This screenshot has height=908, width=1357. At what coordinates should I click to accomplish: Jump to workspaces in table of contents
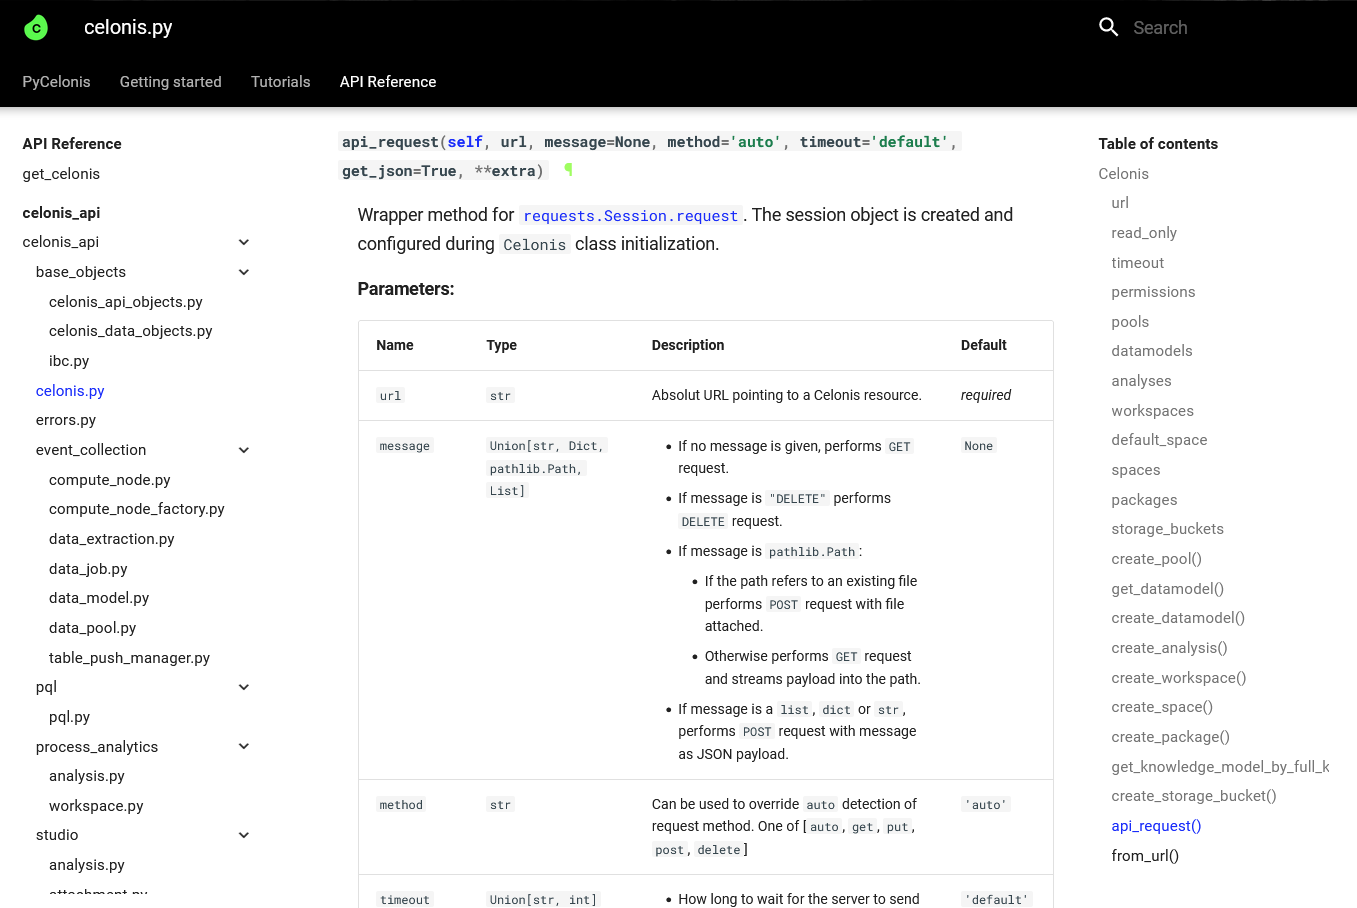tap(1153, 411)
